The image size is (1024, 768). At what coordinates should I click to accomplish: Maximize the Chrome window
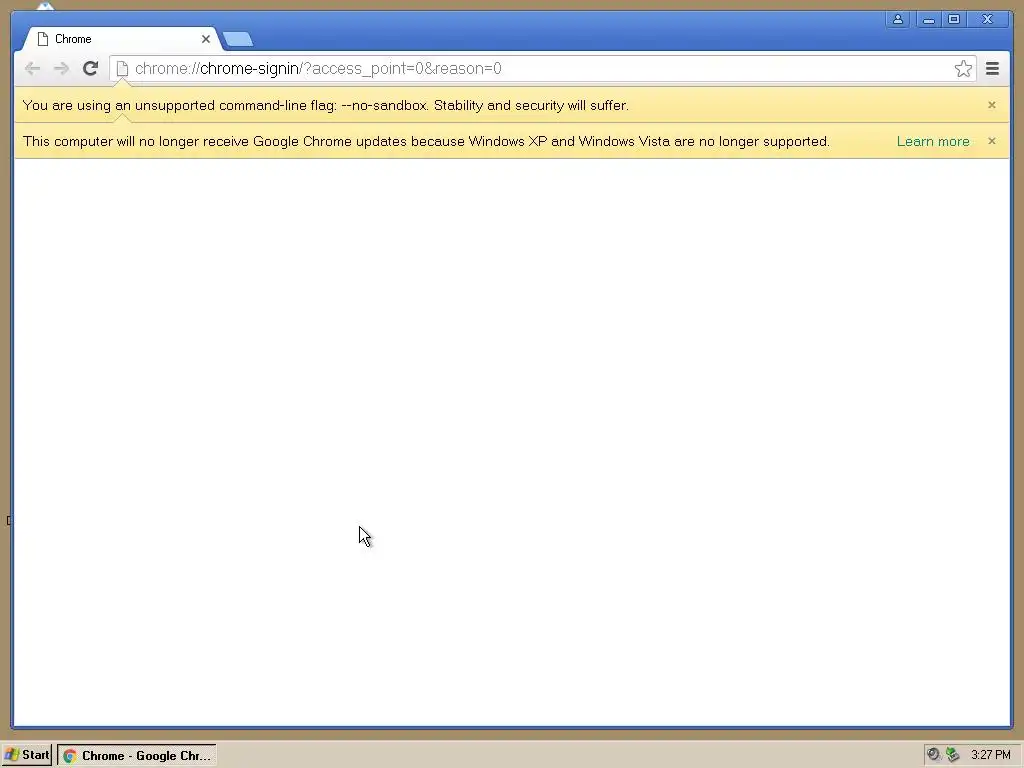pos(954,20)
